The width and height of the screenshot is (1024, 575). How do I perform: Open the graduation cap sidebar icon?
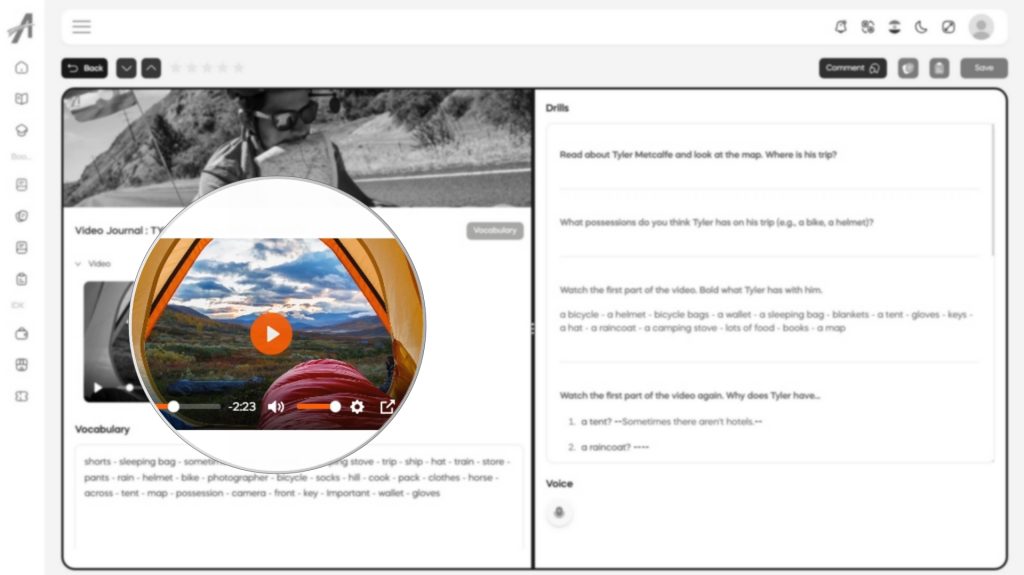coord(22,130)
